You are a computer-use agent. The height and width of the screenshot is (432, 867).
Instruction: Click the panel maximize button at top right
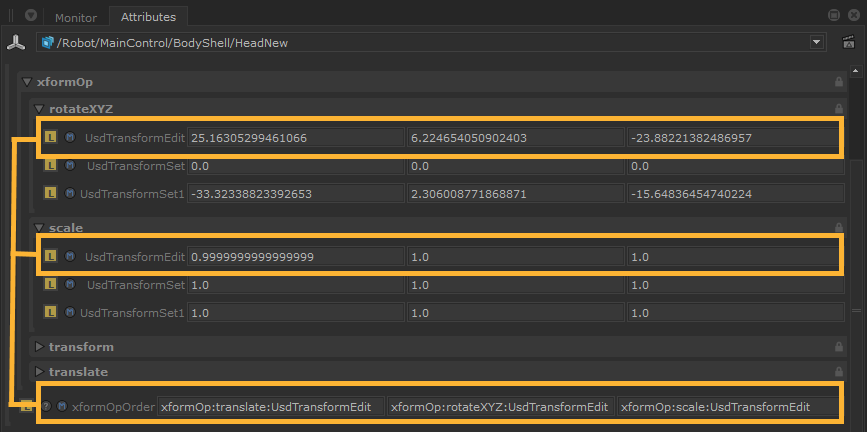[833, 15]
